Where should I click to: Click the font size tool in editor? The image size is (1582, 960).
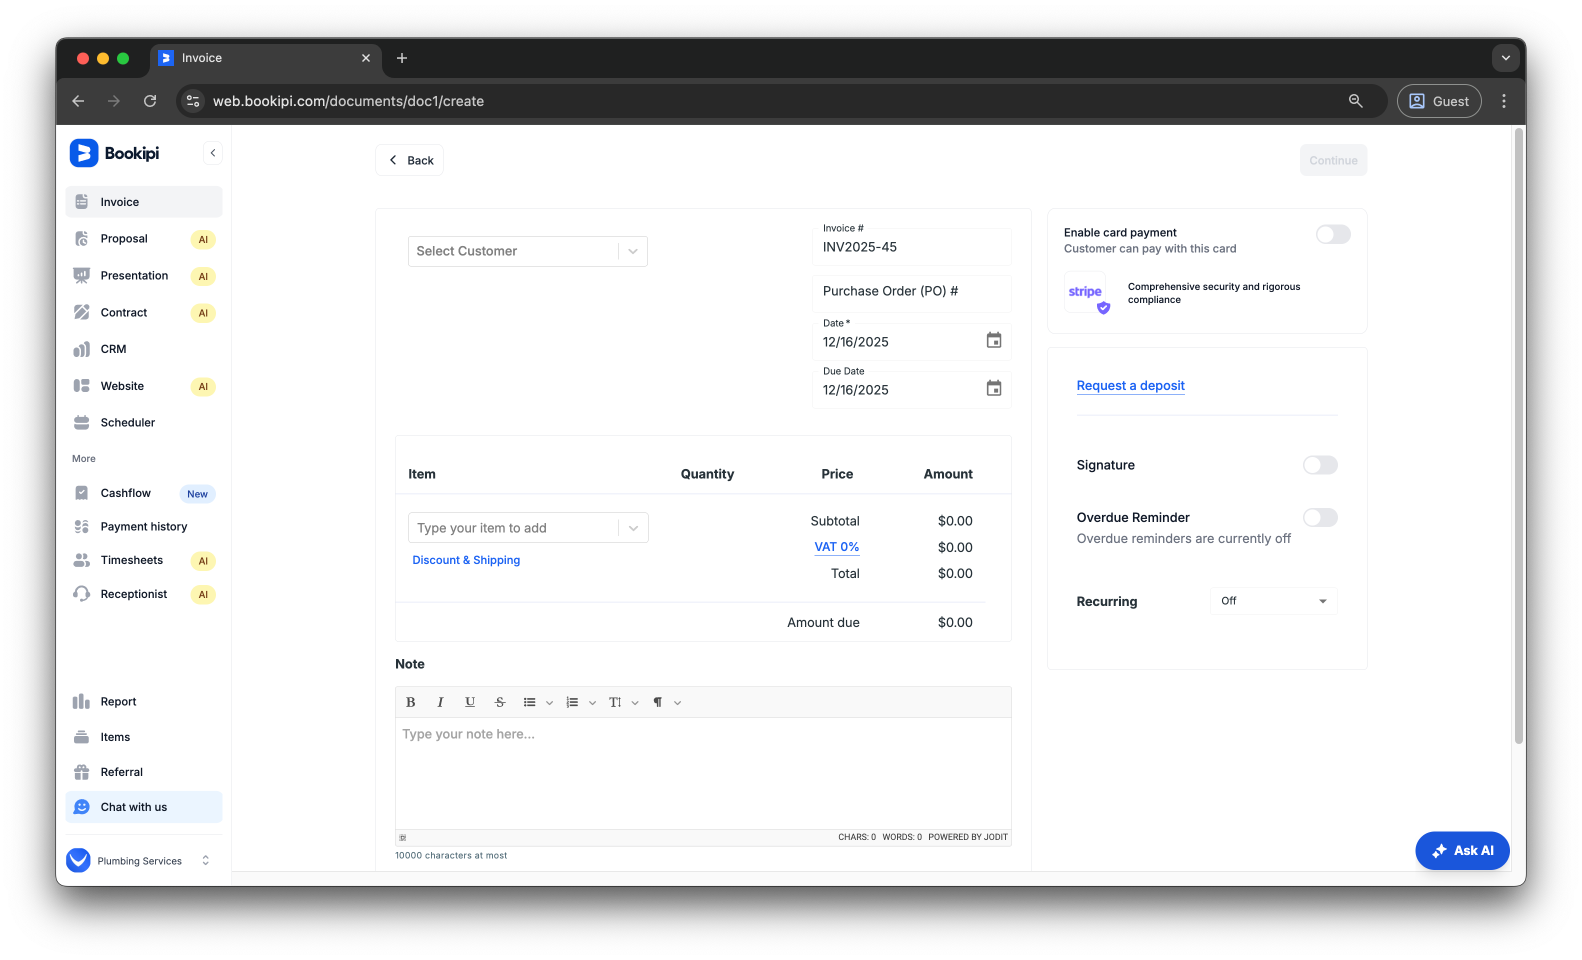[615, 702]
